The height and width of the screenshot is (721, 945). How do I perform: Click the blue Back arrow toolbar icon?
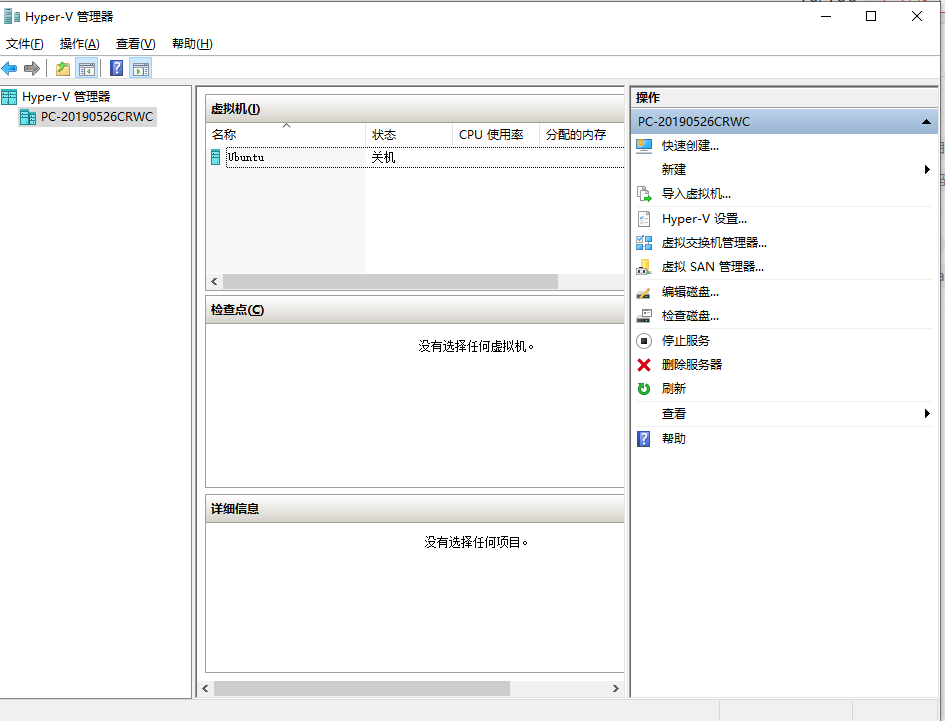pos(9,69)
